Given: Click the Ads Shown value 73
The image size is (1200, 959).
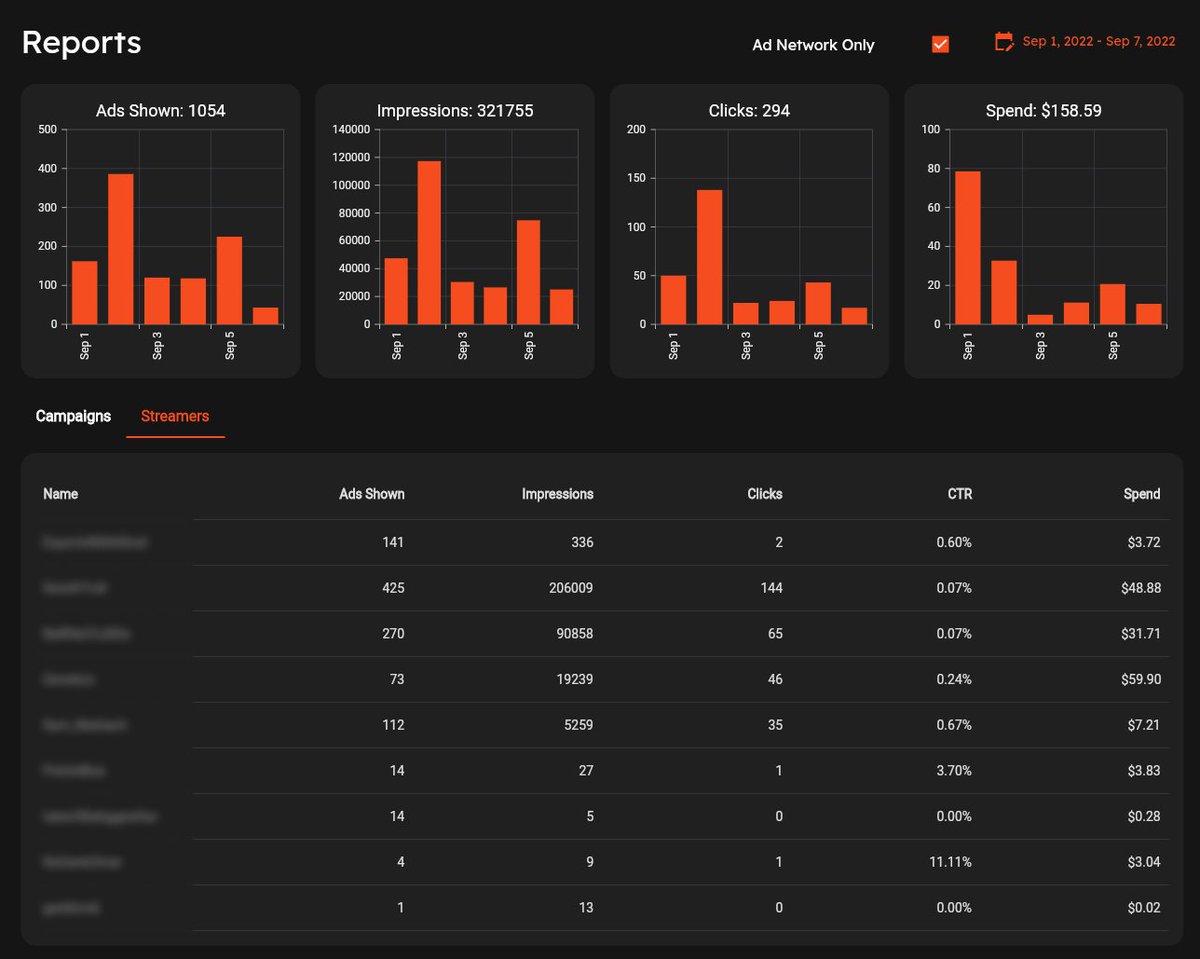Looking at the screenshot, I should (397, 679).
